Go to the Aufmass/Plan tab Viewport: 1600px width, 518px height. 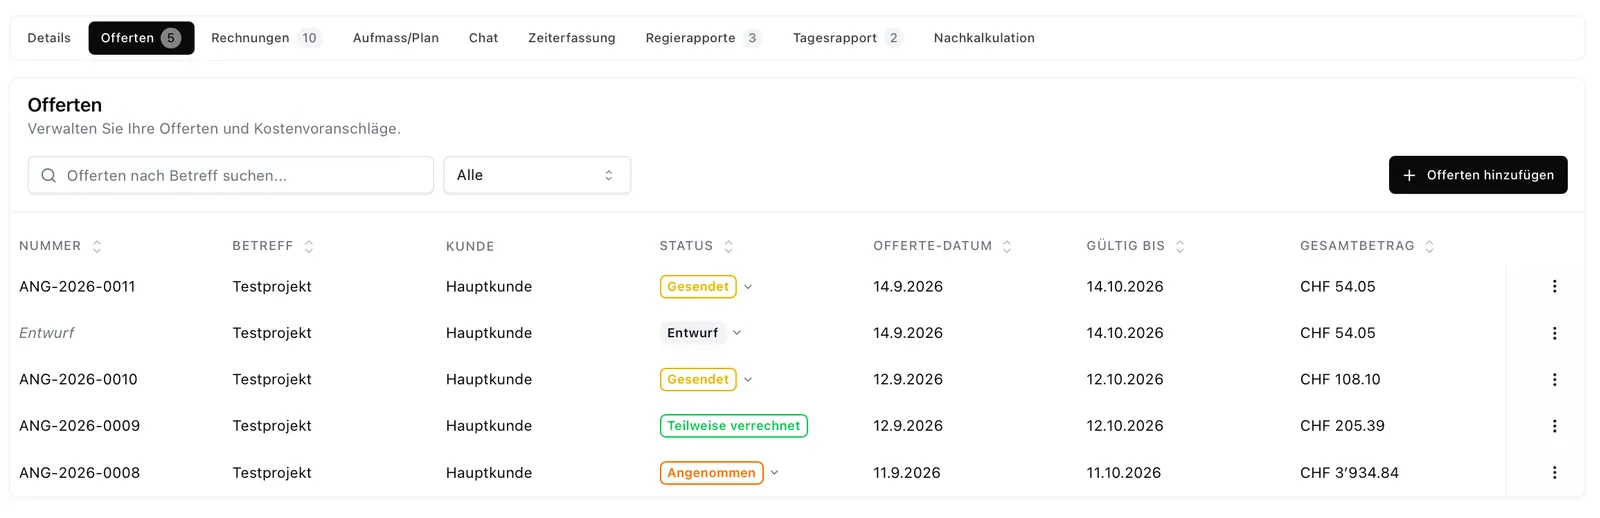(396, 38)
